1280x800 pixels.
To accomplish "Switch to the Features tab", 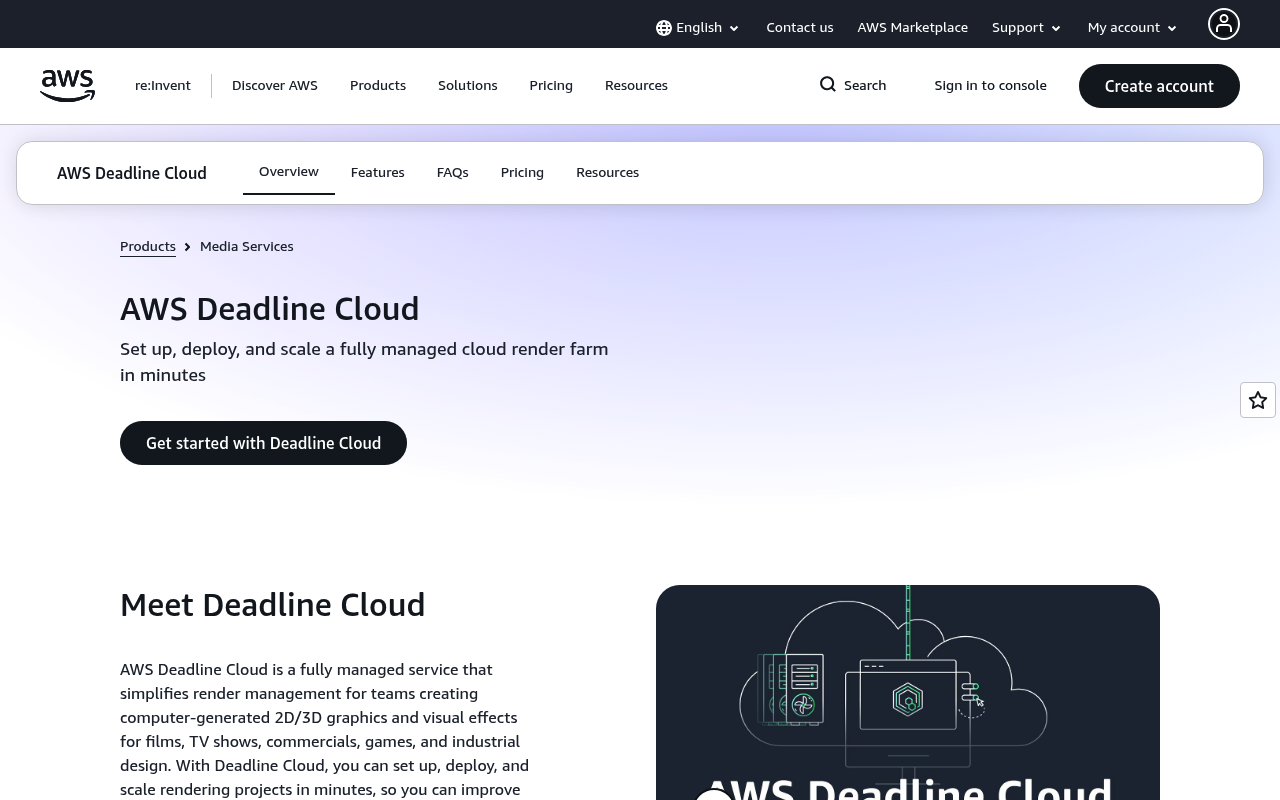I will point(378,173).
